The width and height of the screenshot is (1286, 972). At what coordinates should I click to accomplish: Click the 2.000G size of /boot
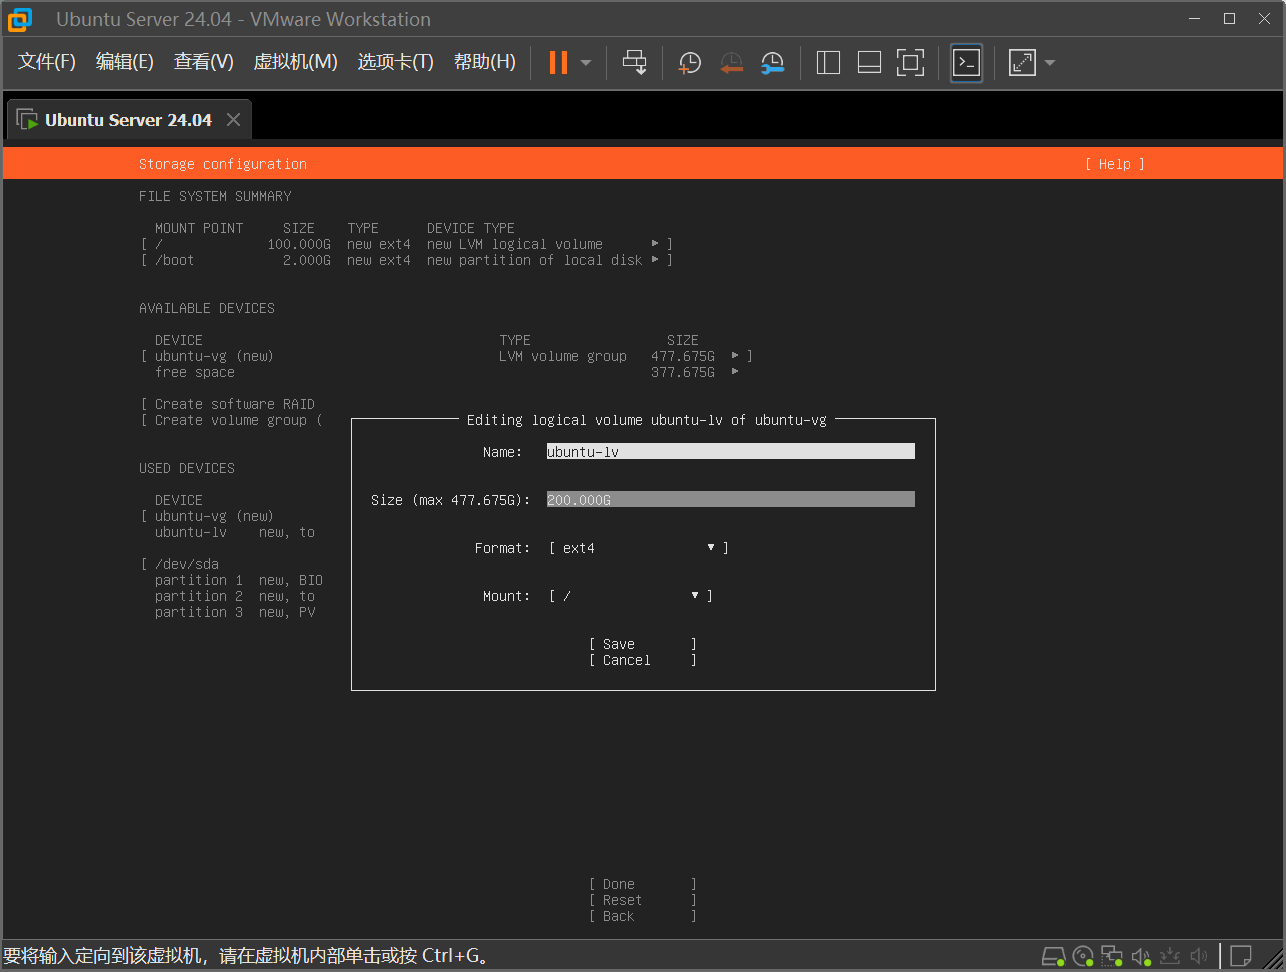[x=307, y=260]
